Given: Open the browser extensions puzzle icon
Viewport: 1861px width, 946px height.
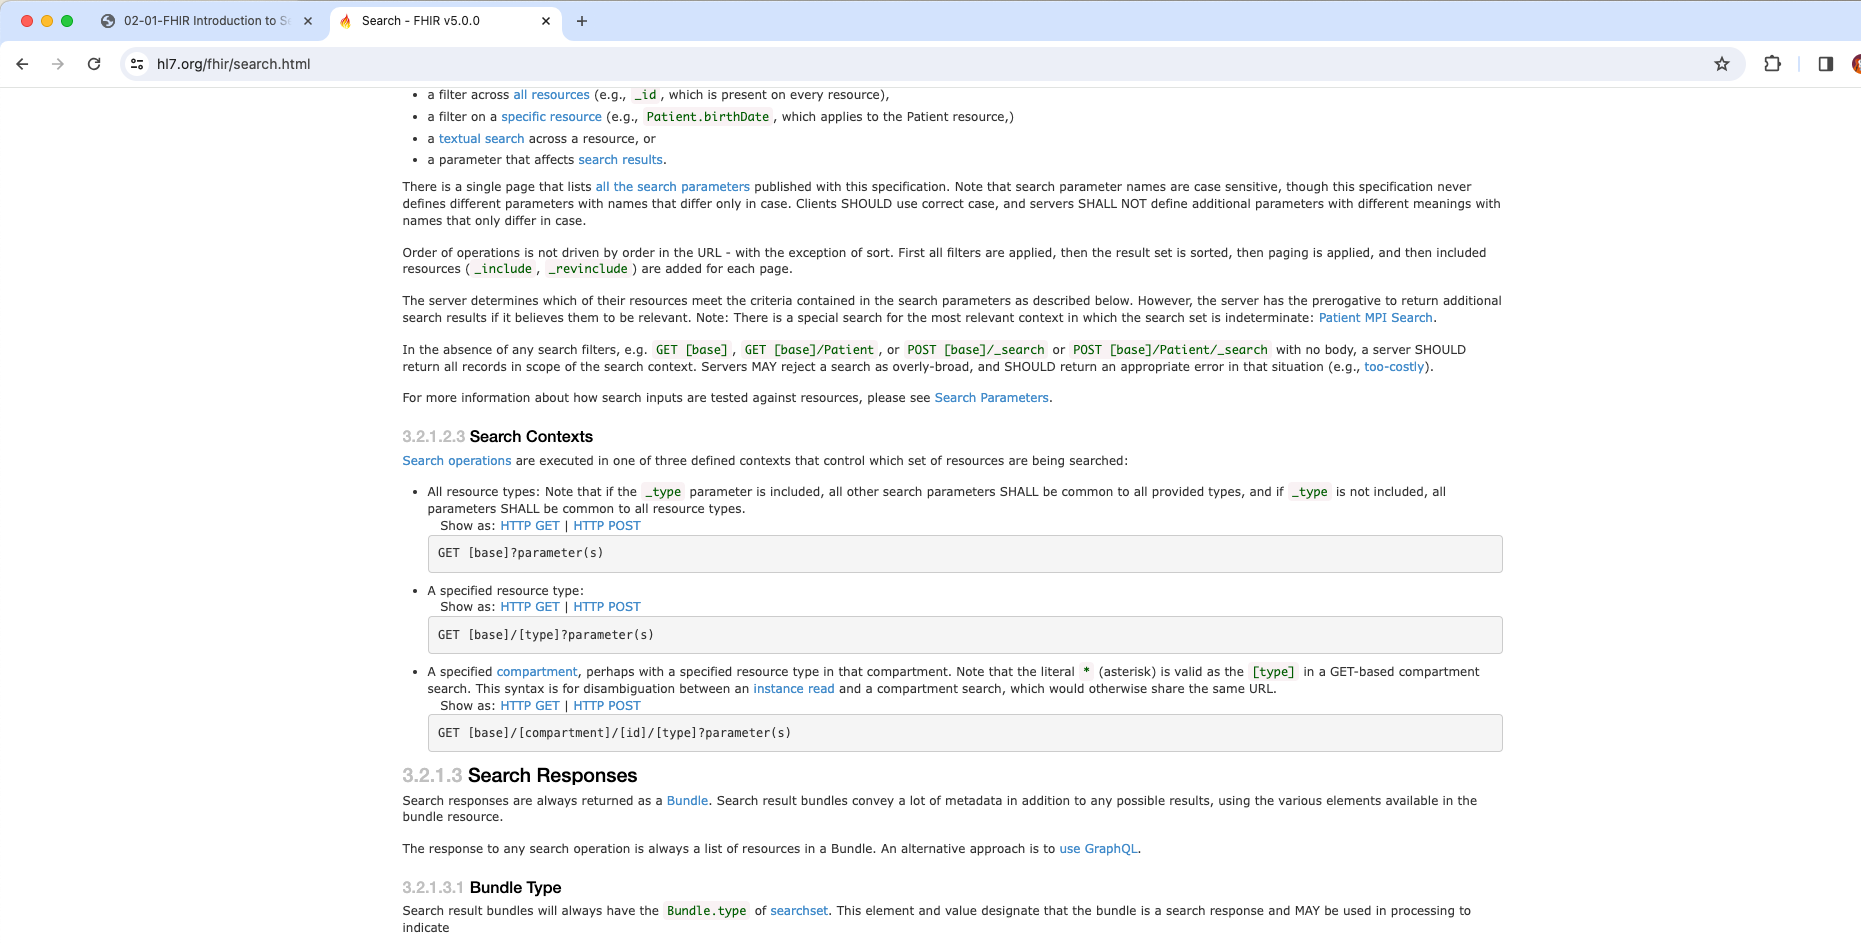Looking at the screenshot, I should (1772, 64).
